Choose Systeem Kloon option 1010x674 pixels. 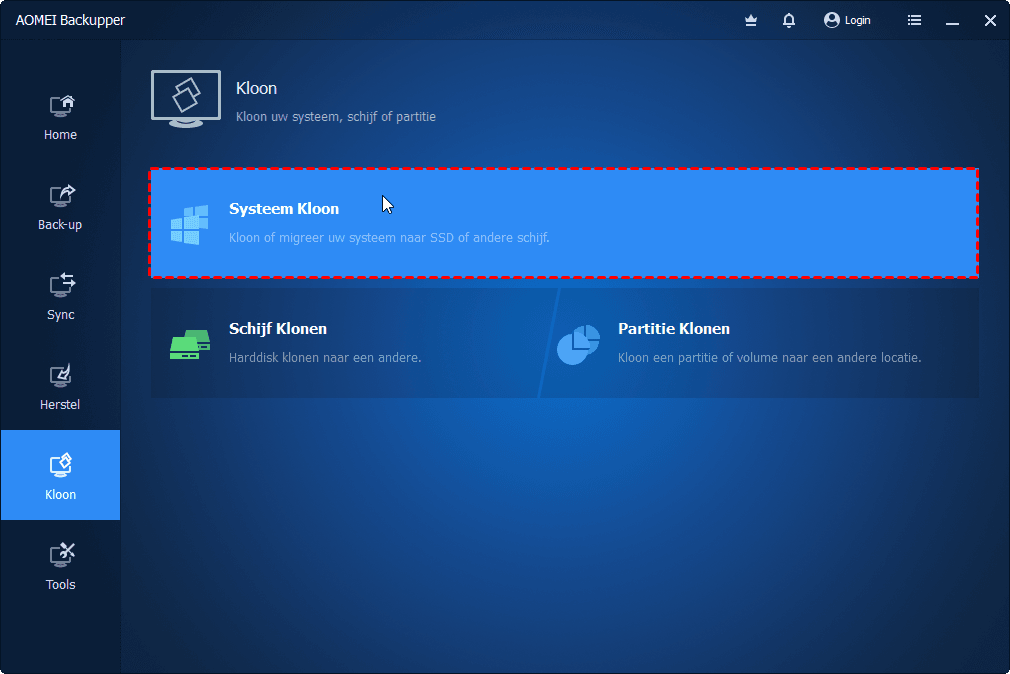tap(564, 223)
